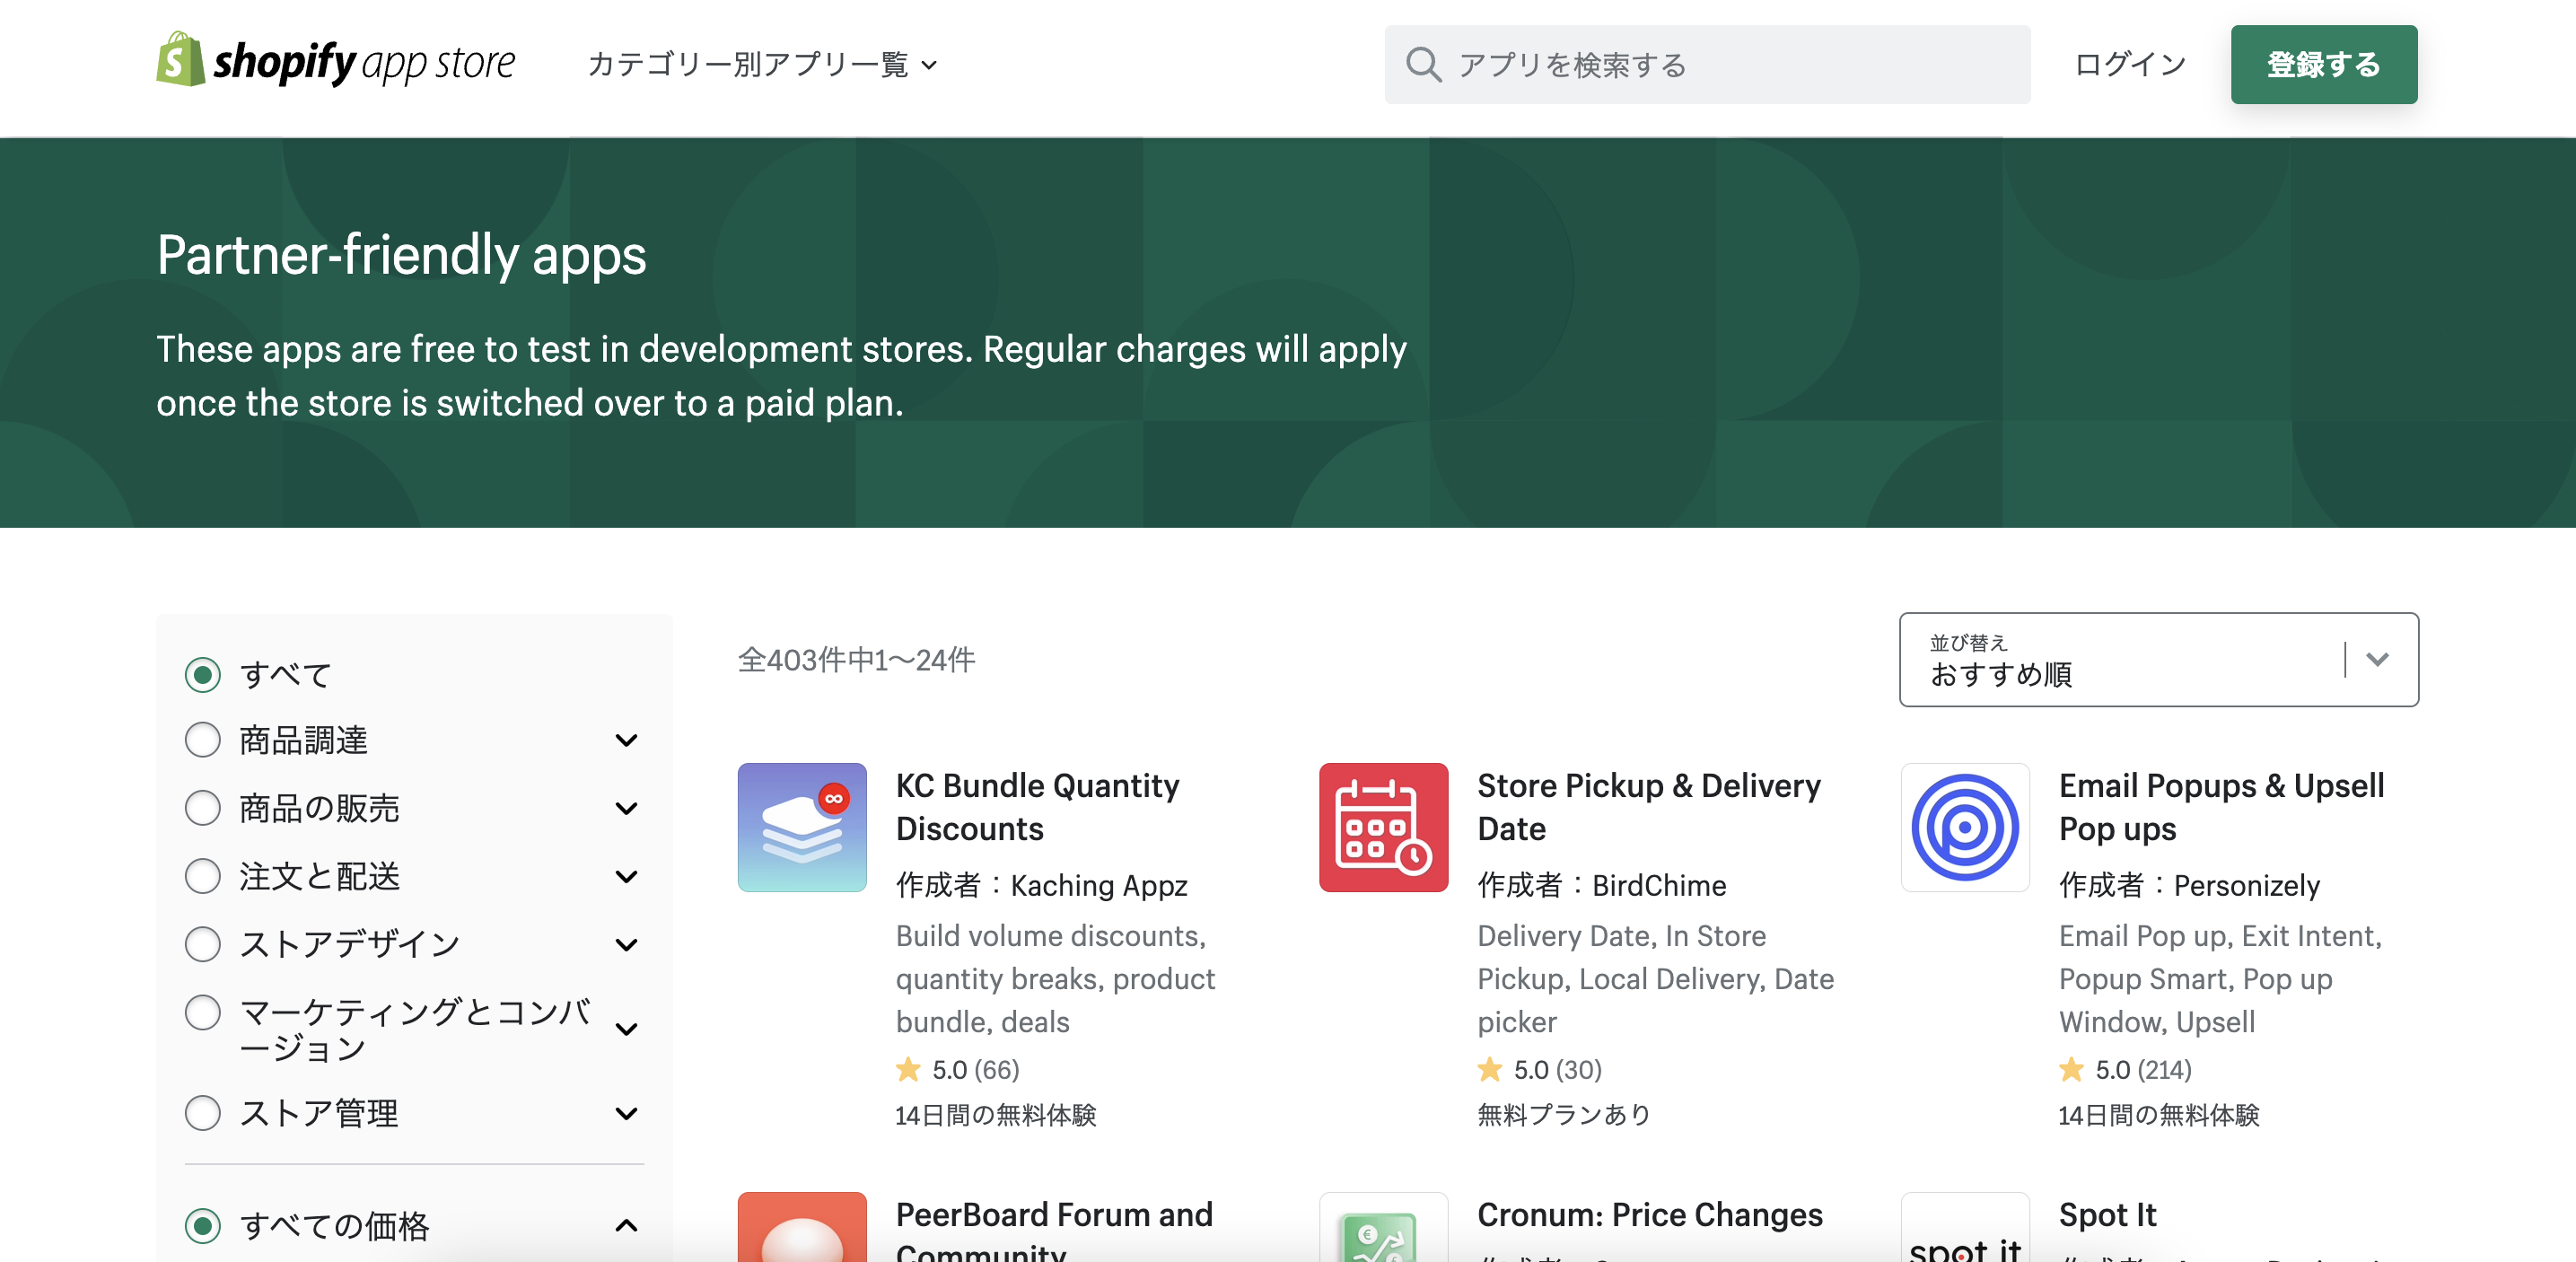Click the ログイン menu link
Image resolution: width=2576 pixels, height=1262 pixels.
(x=2130, y=65)
